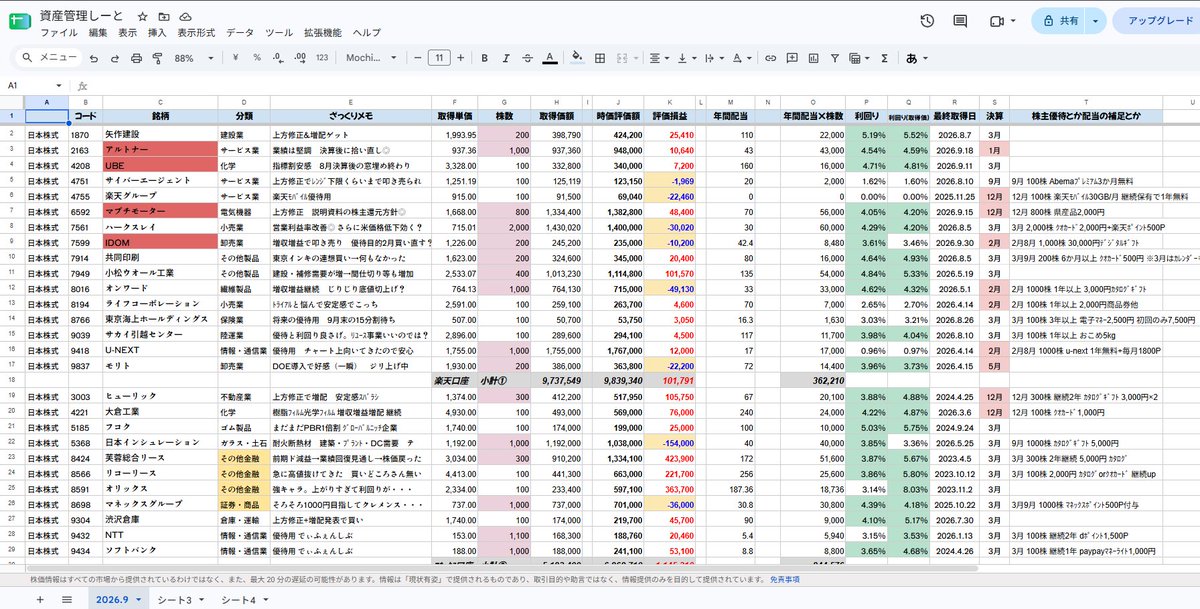Toggle italic formatting

click(505, 58)
